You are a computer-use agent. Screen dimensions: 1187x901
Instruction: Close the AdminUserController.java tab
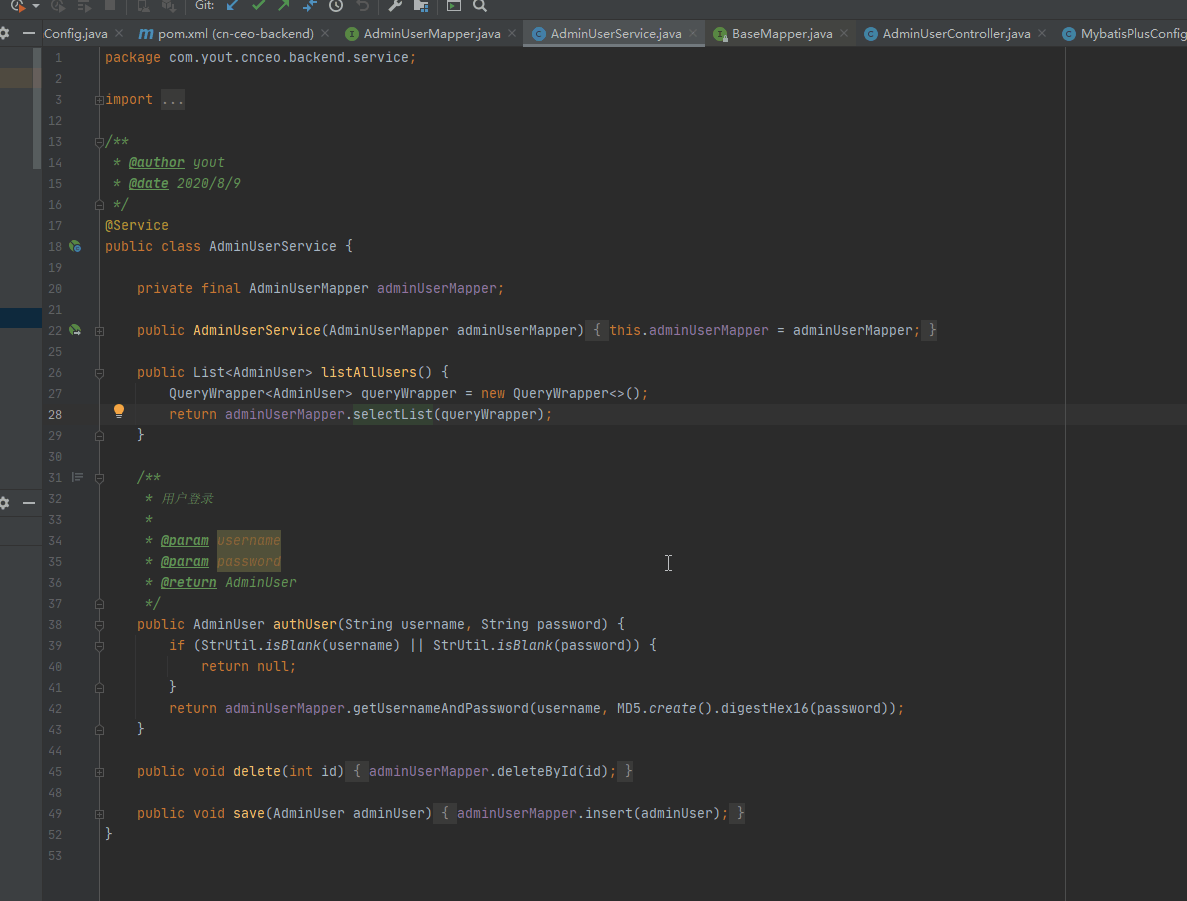tap(1042, 33)
